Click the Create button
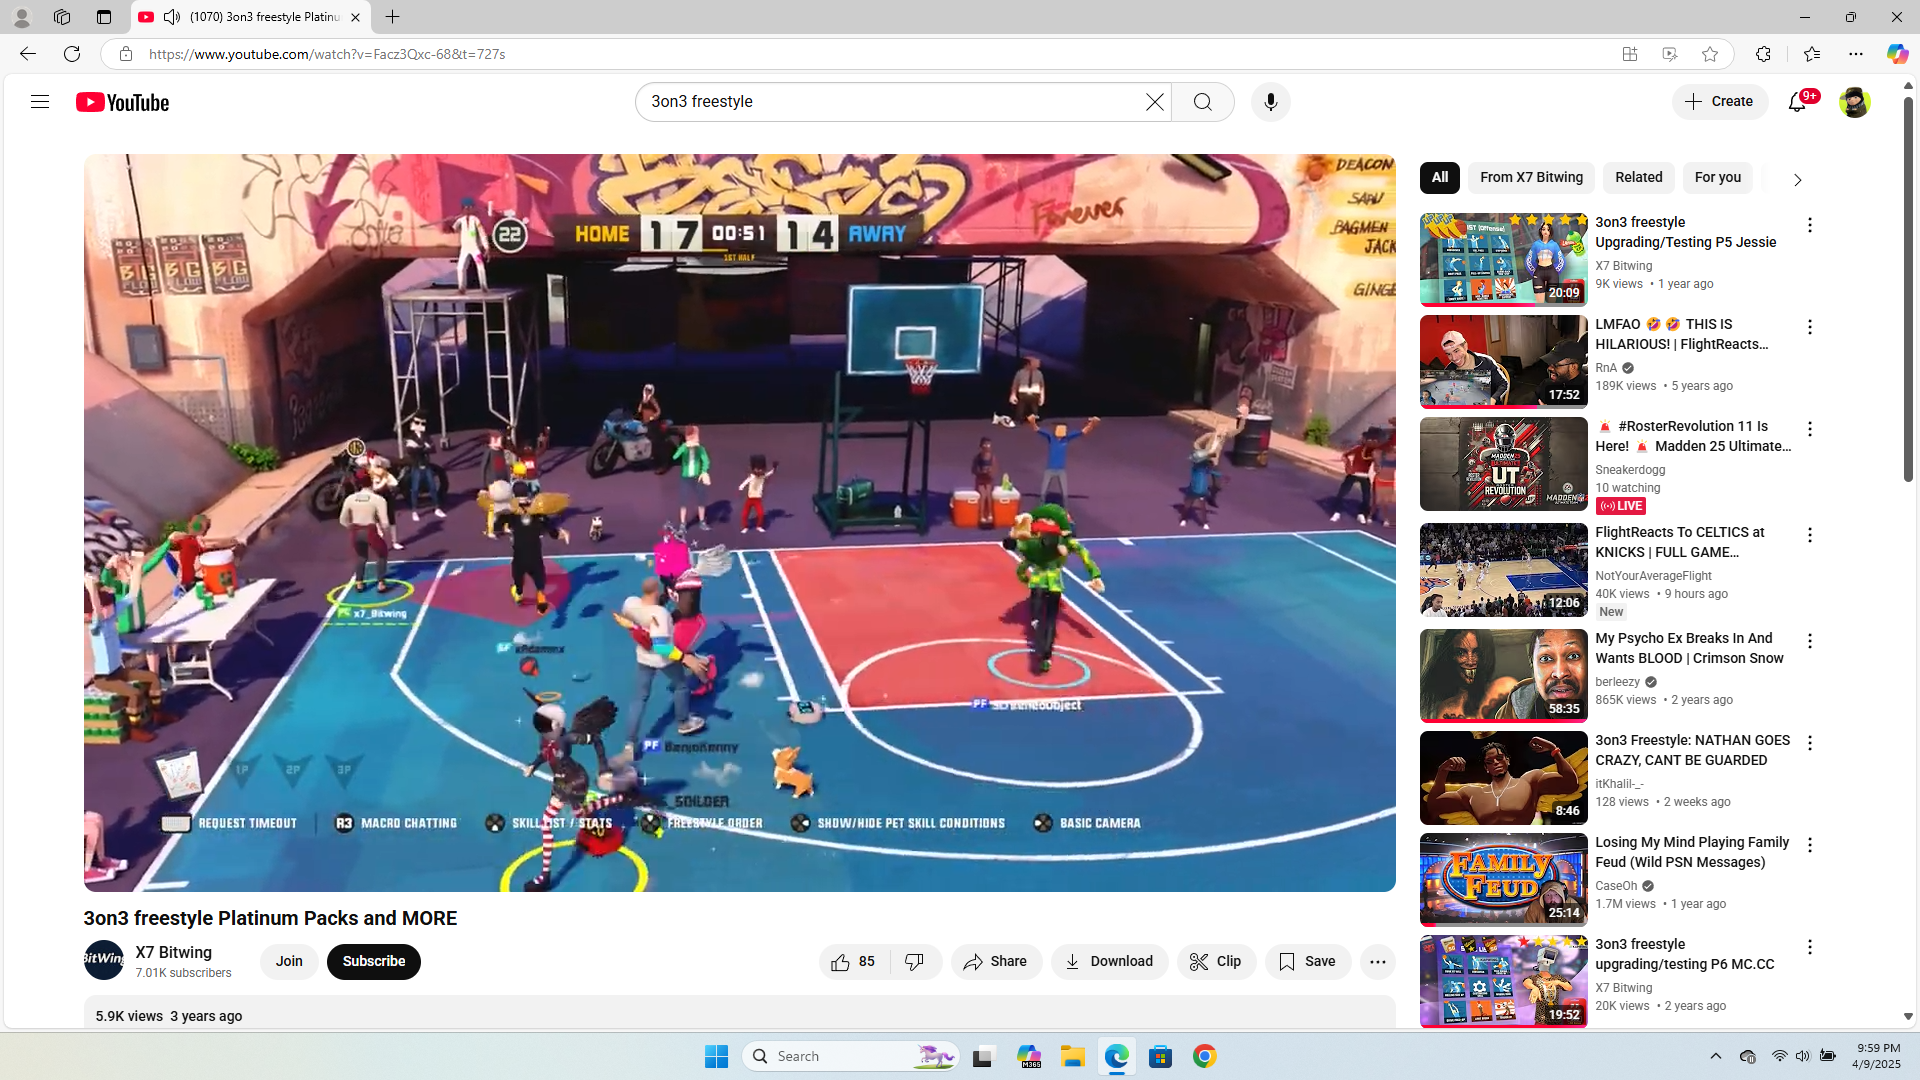The height and width of the screenshot is (1080, 1920). [1720, 102]
